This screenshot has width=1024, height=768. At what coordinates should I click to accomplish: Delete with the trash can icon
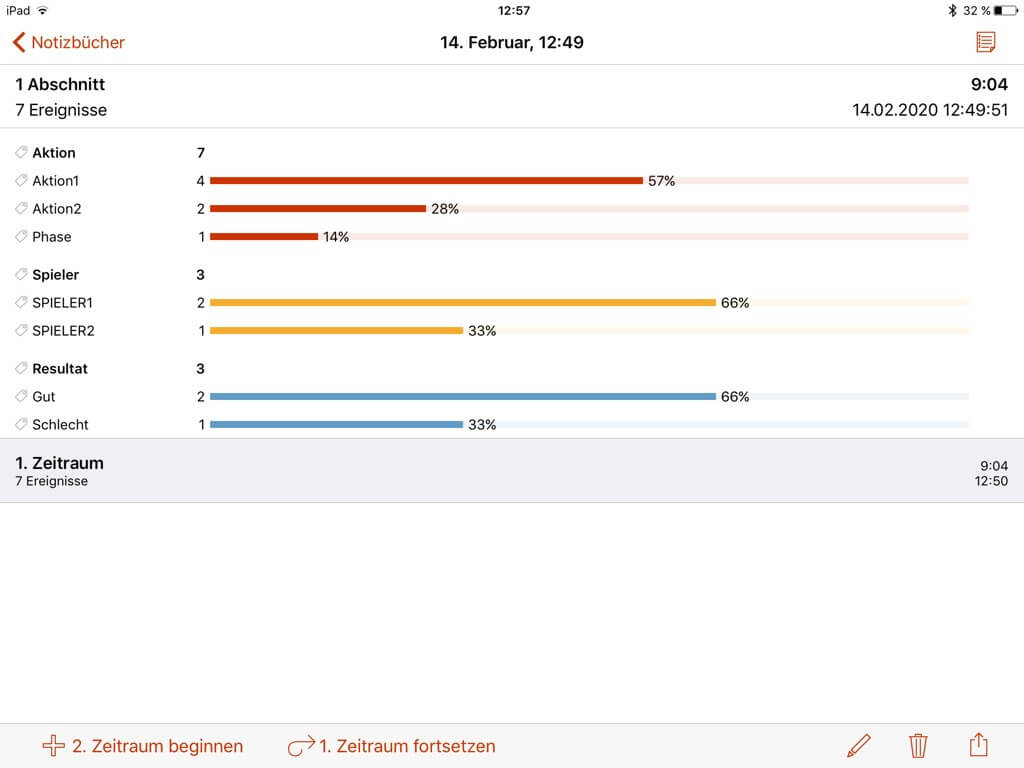918,745
